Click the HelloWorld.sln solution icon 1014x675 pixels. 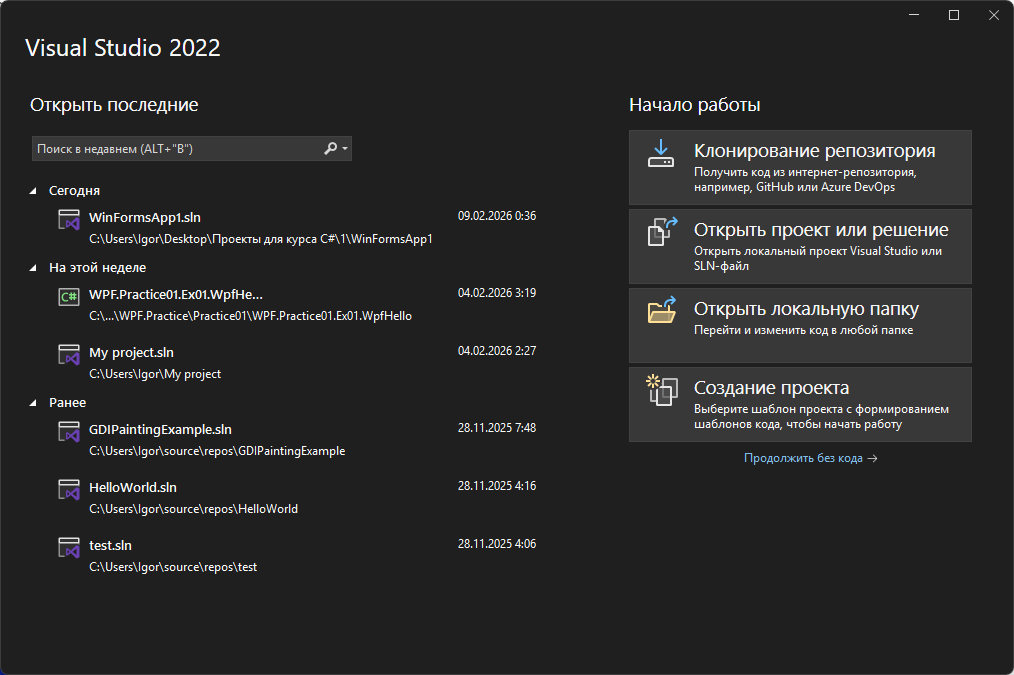coord(69,490)
